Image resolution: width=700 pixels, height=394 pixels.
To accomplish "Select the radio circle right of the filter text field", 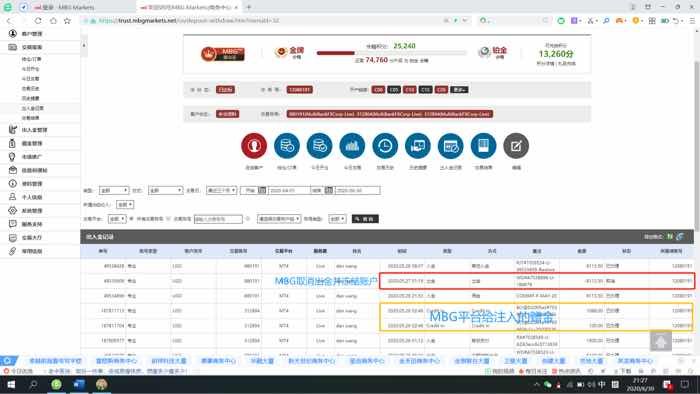I will pyautogui.click(x=248, y=219).
